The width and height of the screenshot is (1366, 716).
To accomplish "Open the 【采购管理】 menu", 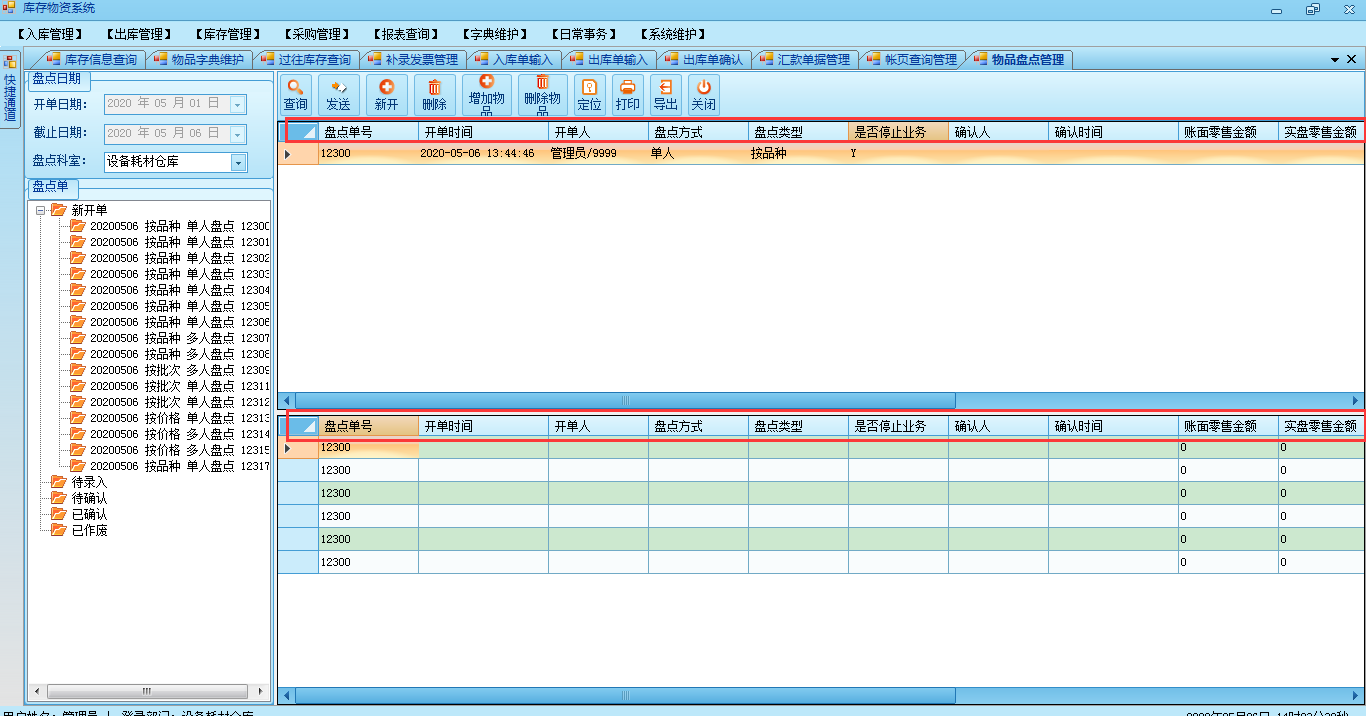I will pos(318,34).
